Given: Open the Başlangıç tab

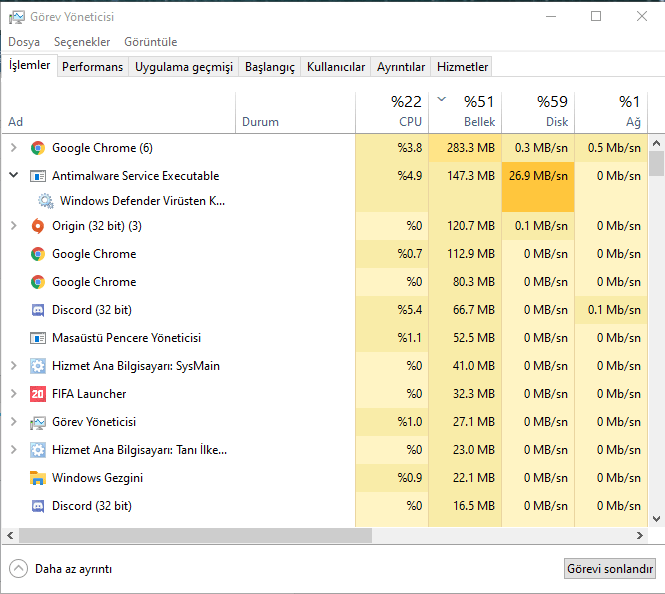Looking at the screenshot, I should pyautogui.click(x=270, y=67).
